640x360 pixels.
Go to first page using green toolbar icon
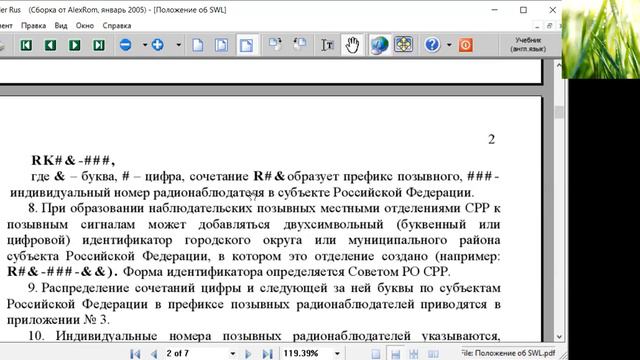tap(26, 45)
